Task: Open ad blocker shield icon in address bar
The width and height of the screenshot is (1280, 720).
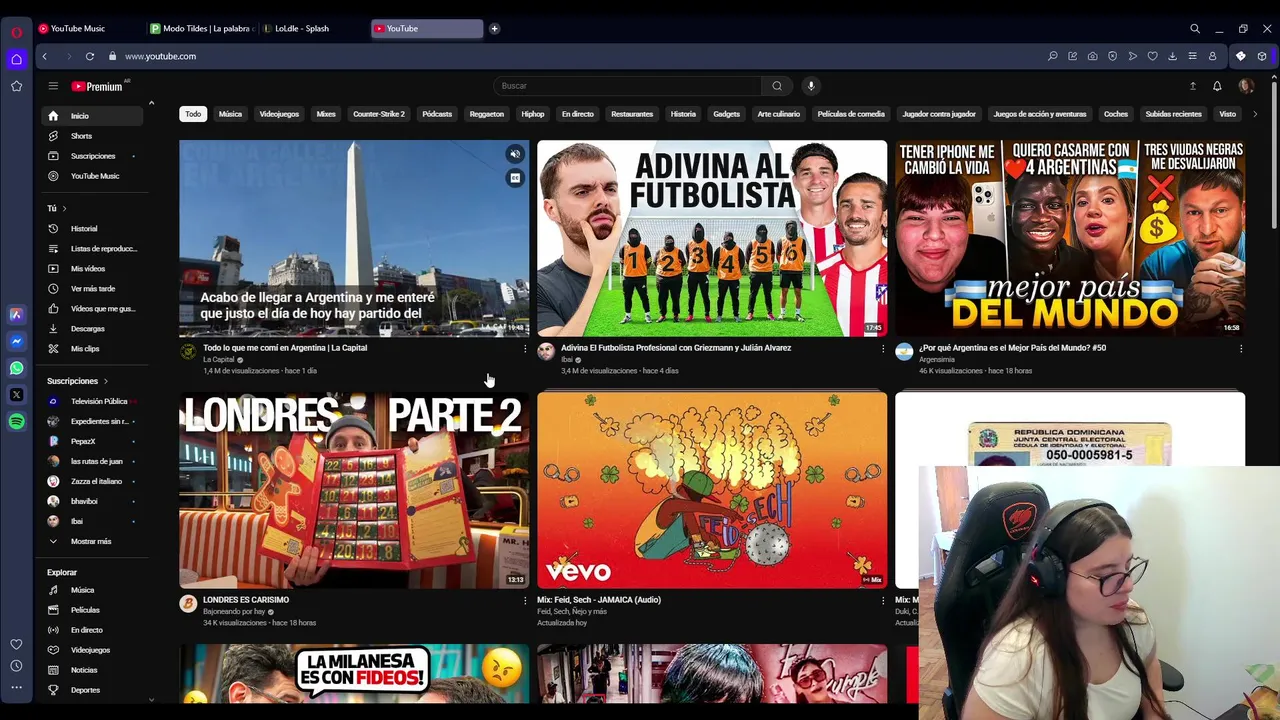Action: click(x=1112, y=57)
